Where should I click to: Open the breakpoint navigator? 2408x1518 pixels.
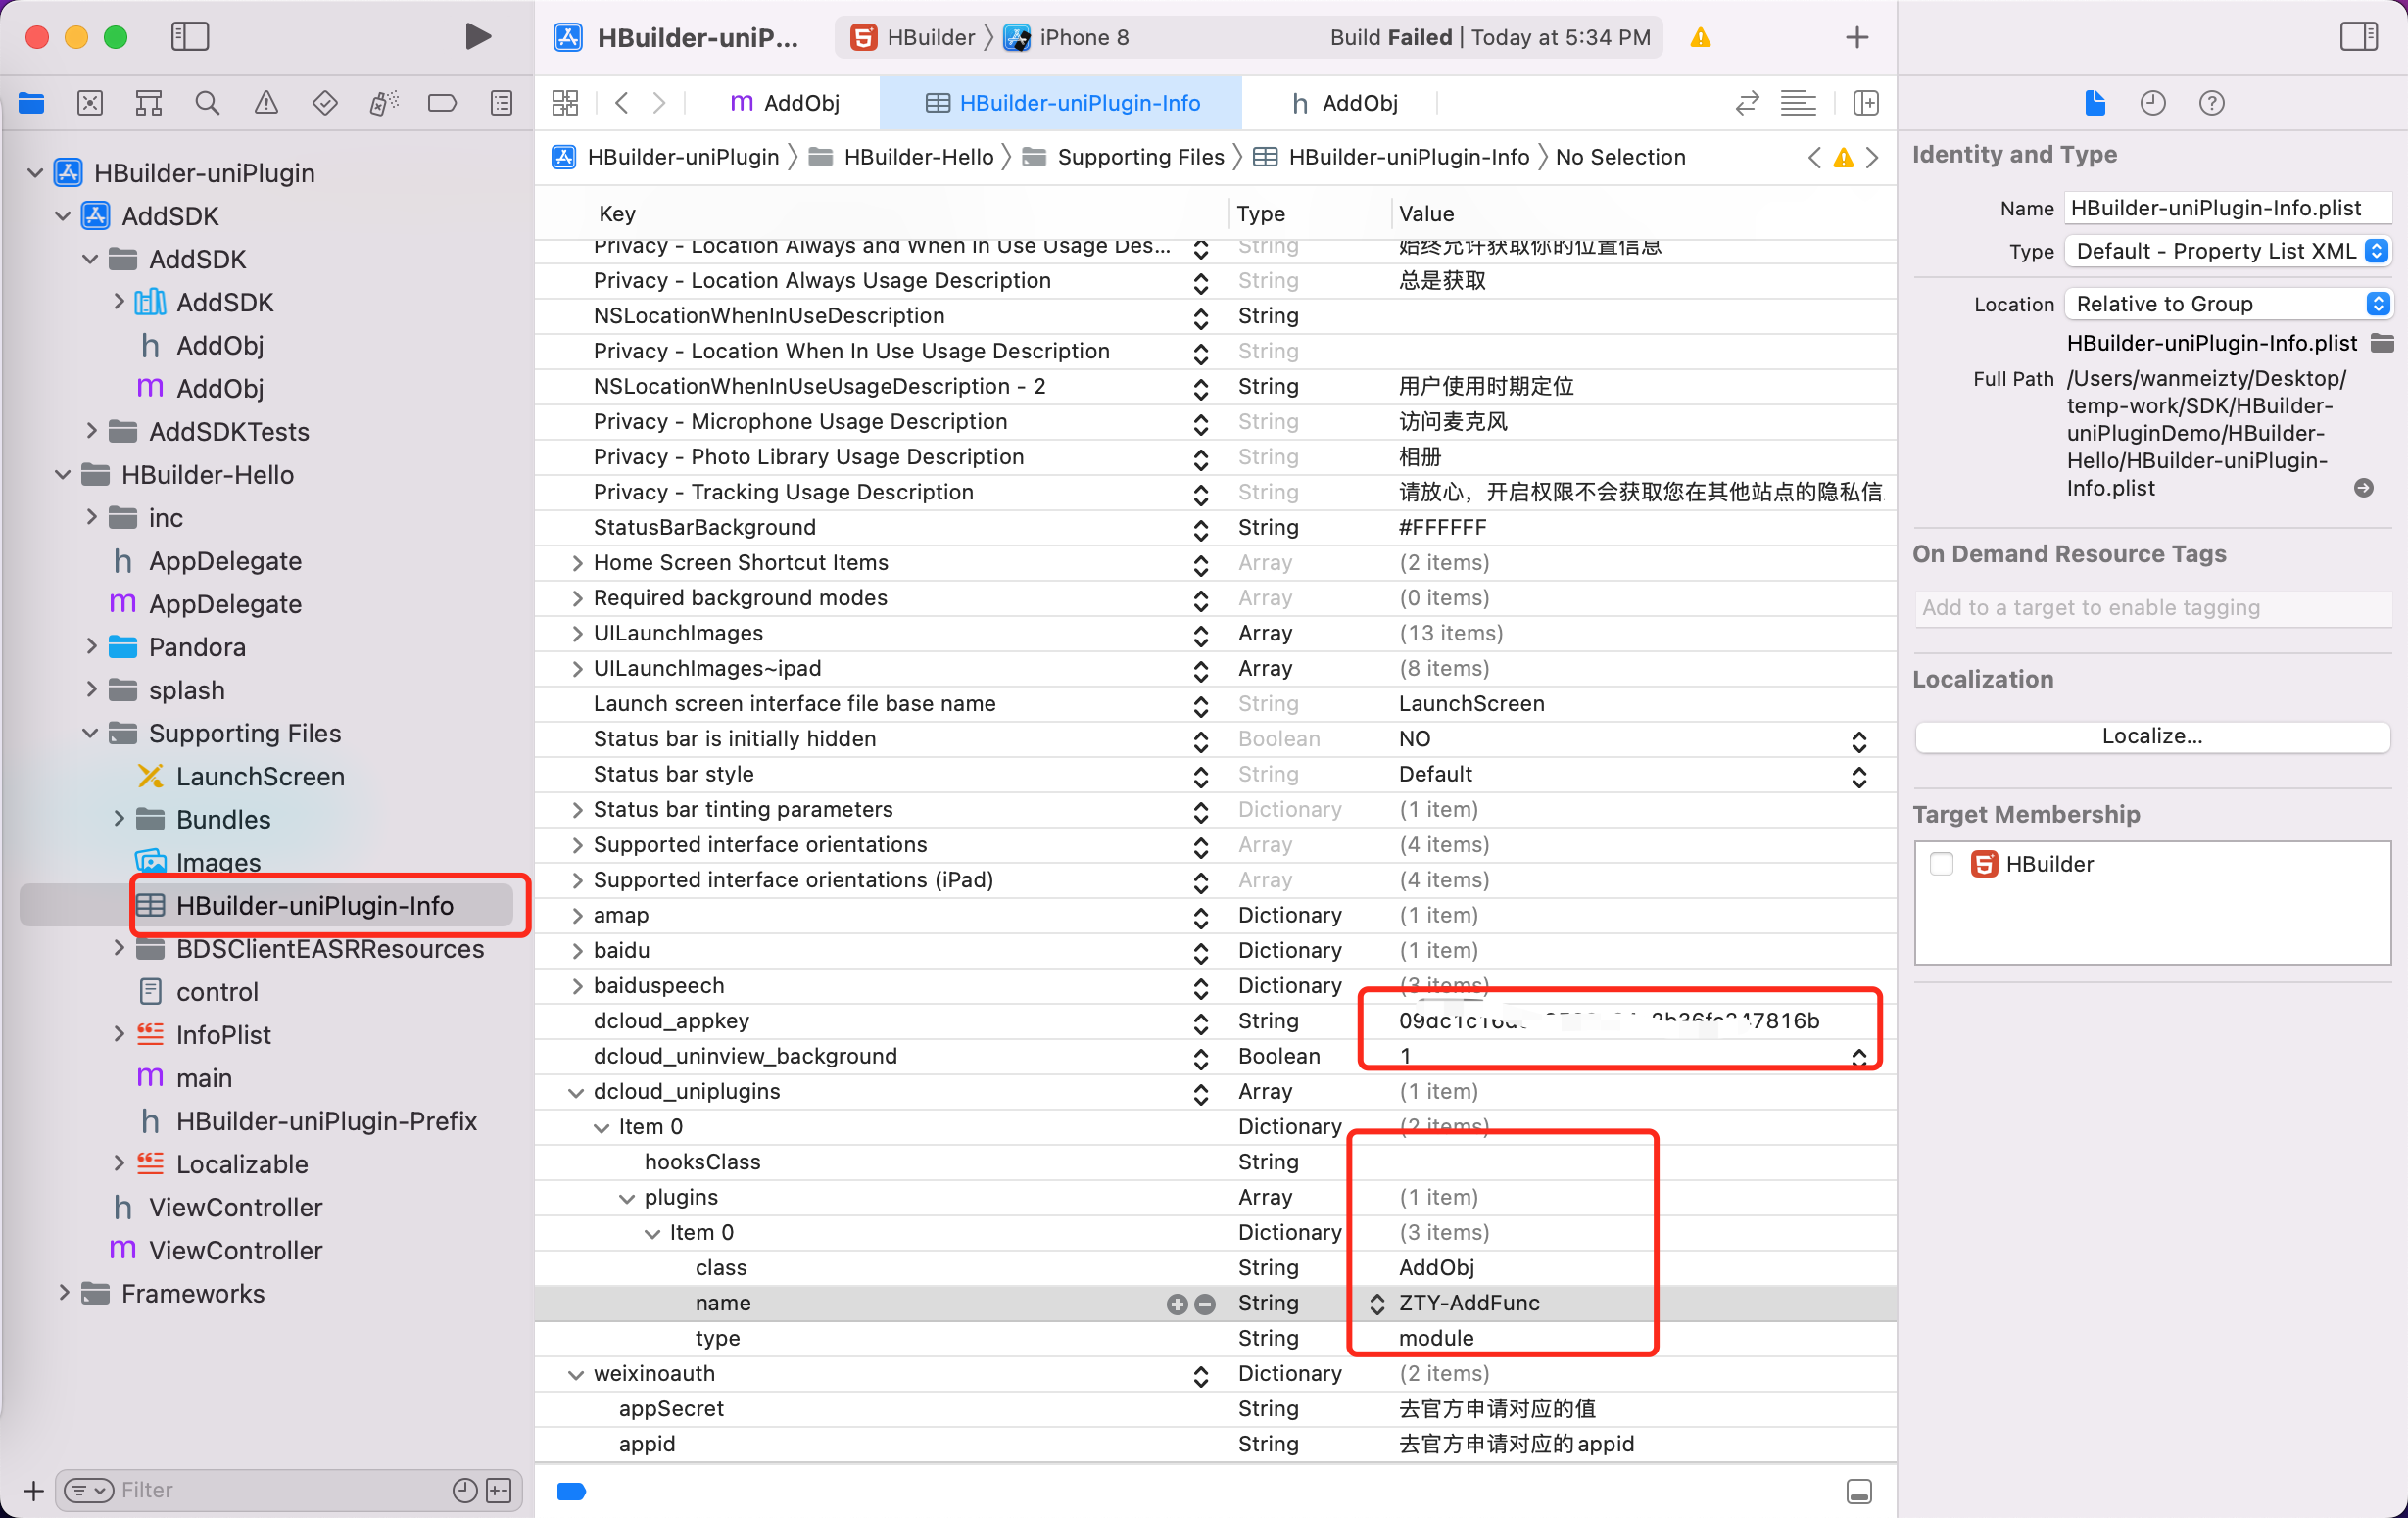point(442,103)
